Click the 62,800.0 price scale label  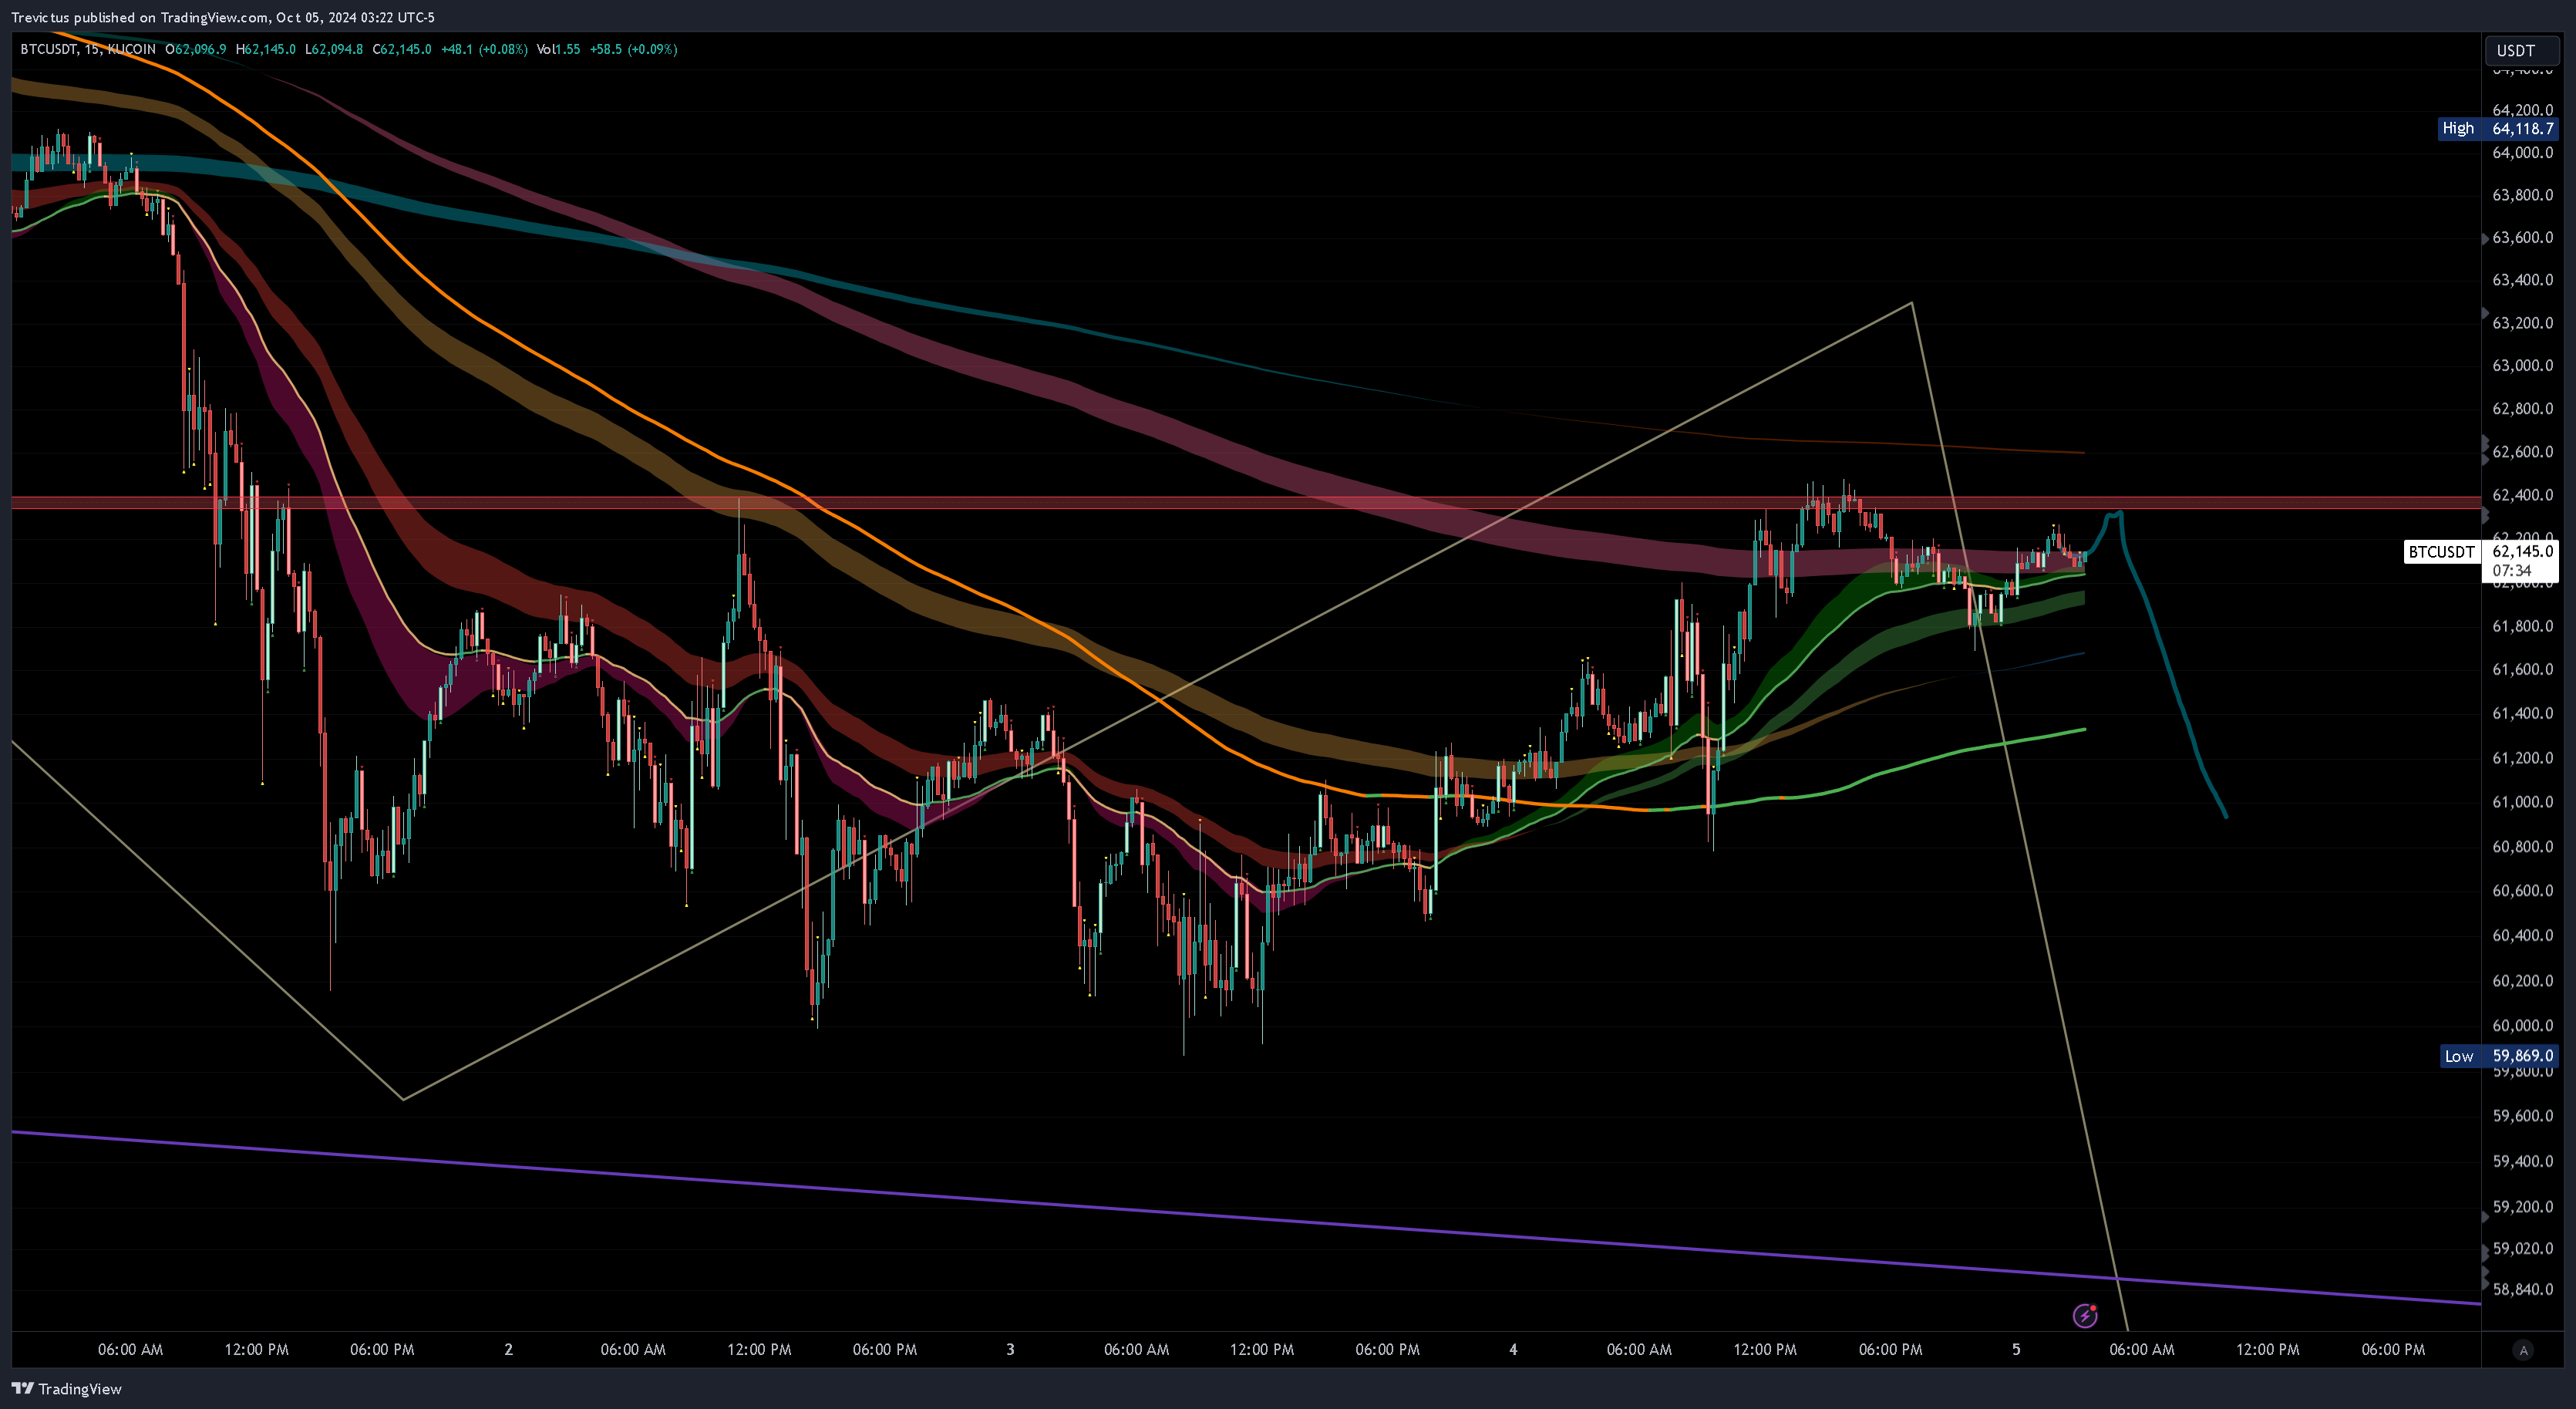pos(2522,409)
